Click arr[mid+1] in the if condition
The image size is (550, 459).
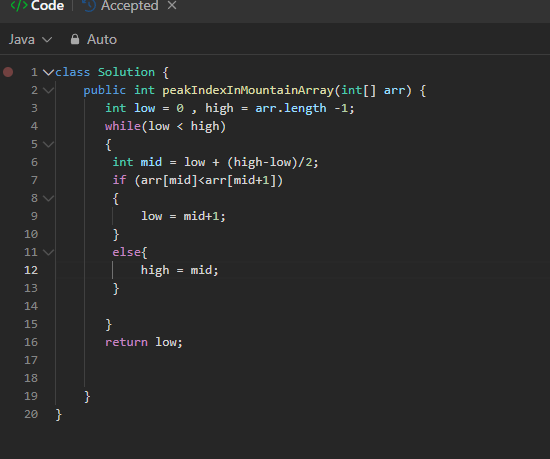240,180
